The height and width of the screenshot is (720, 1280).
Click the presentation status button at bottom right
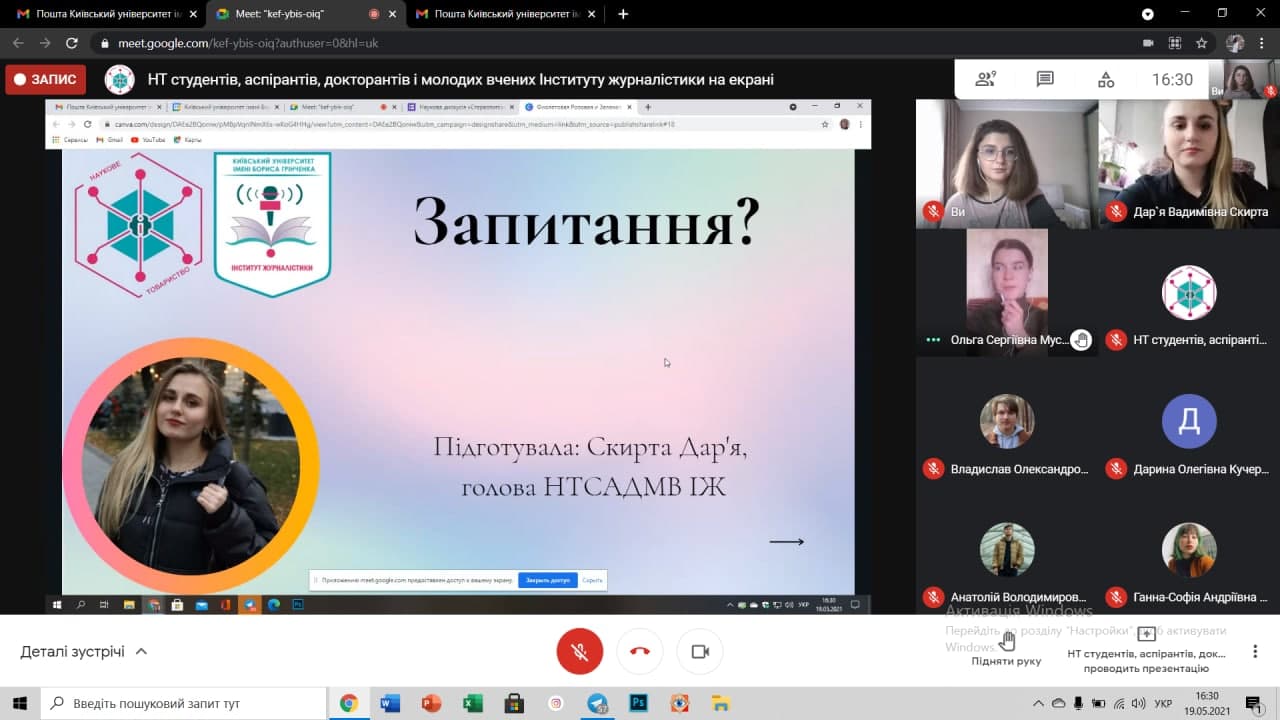(1146, 650)
